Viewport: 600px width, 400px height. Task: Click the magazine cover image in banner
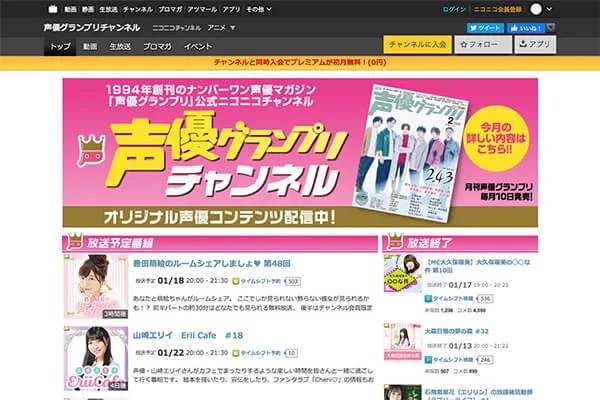[x=409, y=153]
